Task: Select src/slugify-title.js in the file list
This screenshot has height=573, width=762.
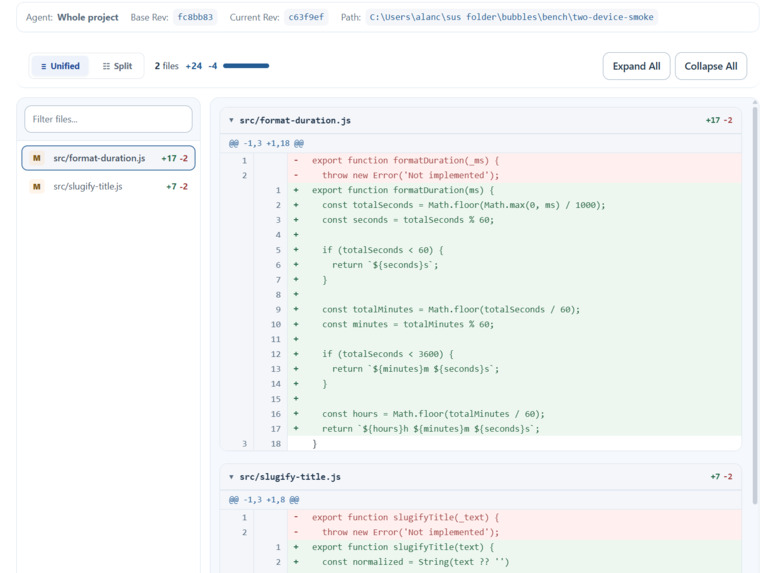Action: [108, 187]
